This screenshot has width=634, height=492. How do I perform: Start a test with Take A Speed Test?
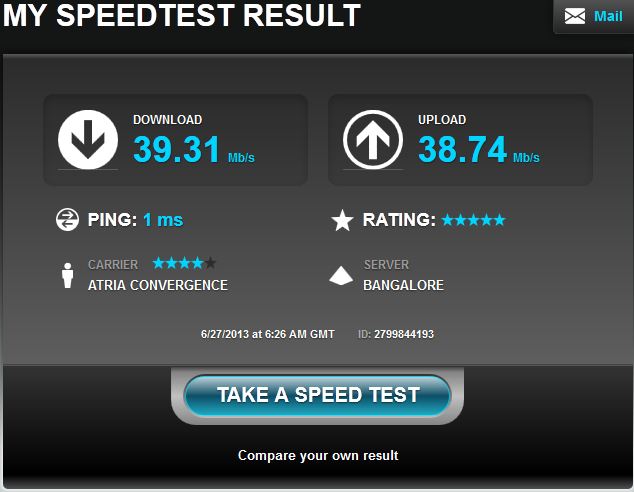click(317, 395)
